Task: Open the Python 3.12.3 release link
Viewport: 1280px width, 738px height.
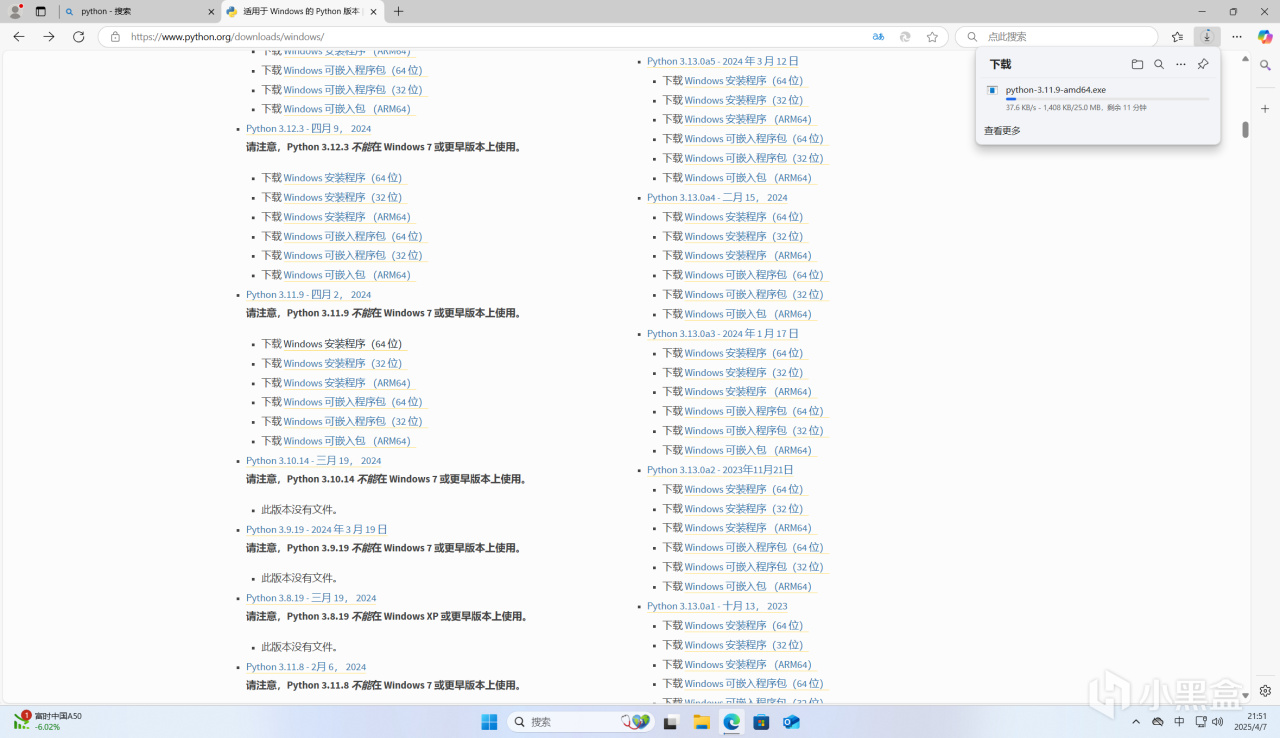Action: [309, 128]
